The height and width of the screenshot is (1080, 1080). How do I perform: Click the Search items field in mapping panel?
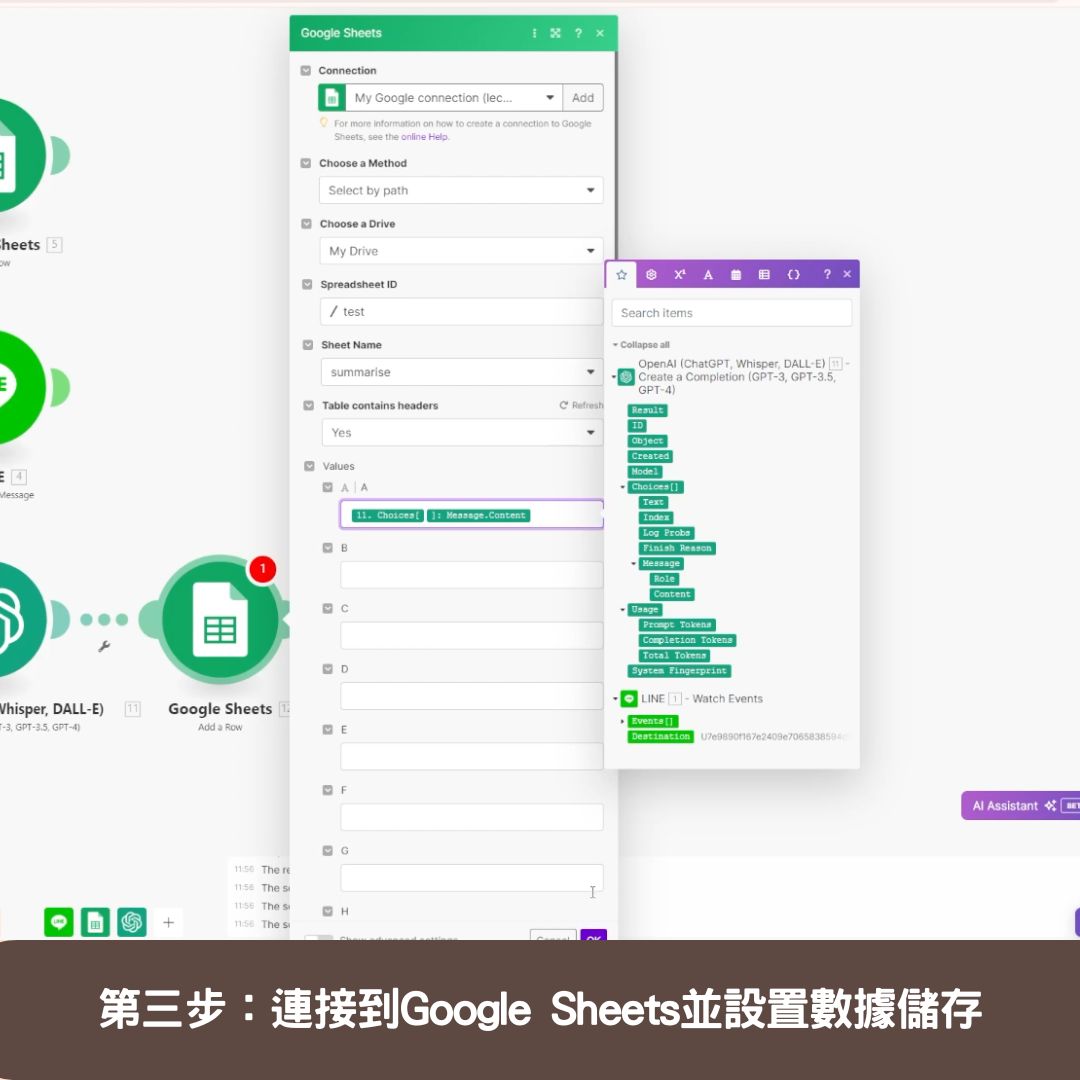coord(731,312)
